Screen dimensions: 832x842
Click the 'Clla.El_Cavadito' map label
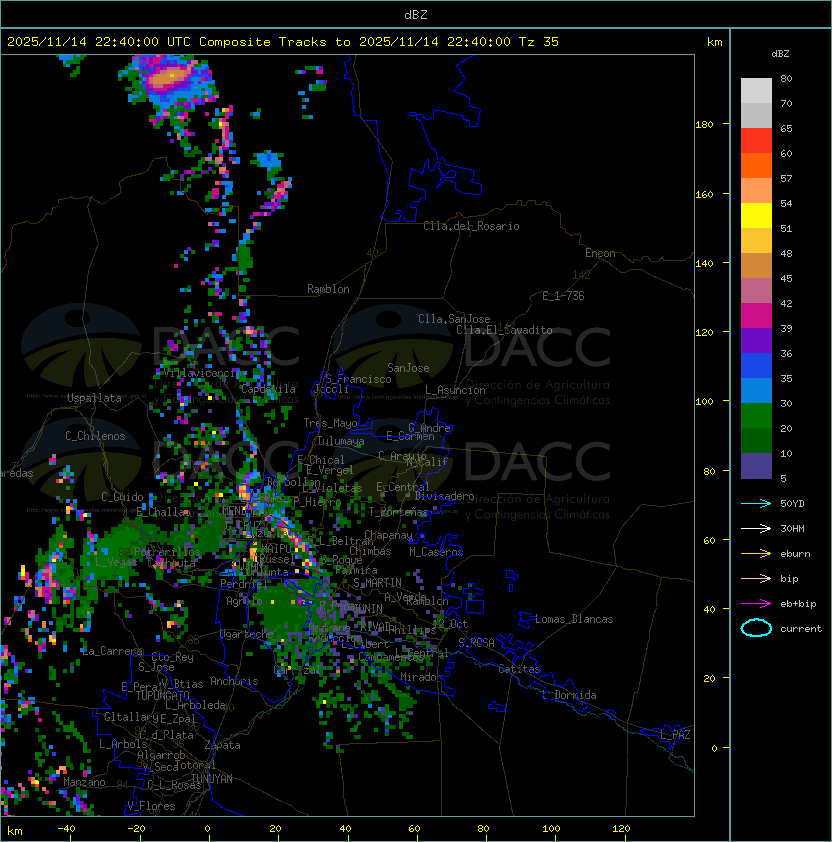pos(504,330)
